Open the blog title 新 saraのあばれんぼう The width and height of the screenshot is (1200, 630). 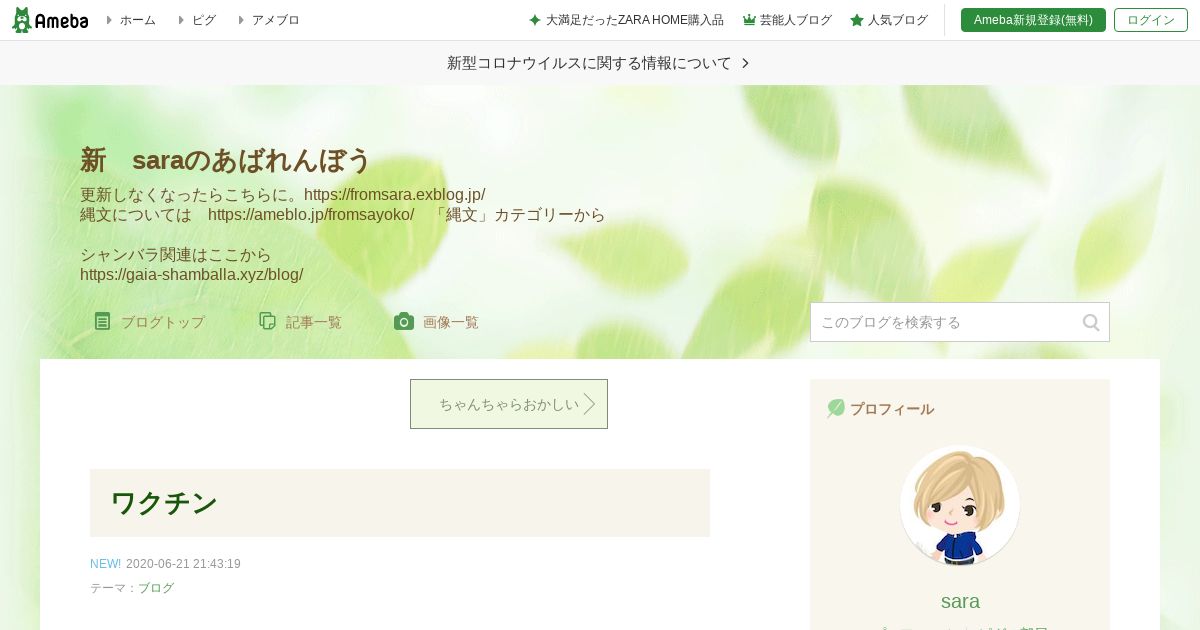(x=225, y=160)
